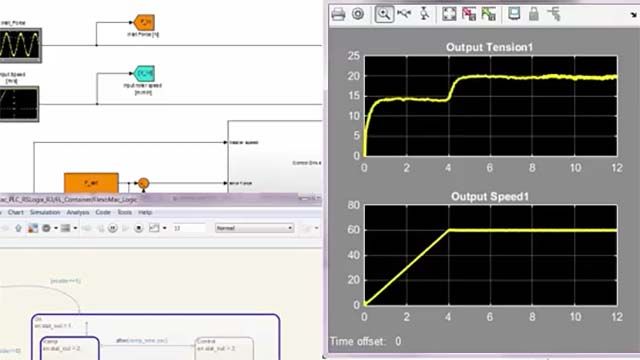Toggle floating scope icon

pos(514,14)
